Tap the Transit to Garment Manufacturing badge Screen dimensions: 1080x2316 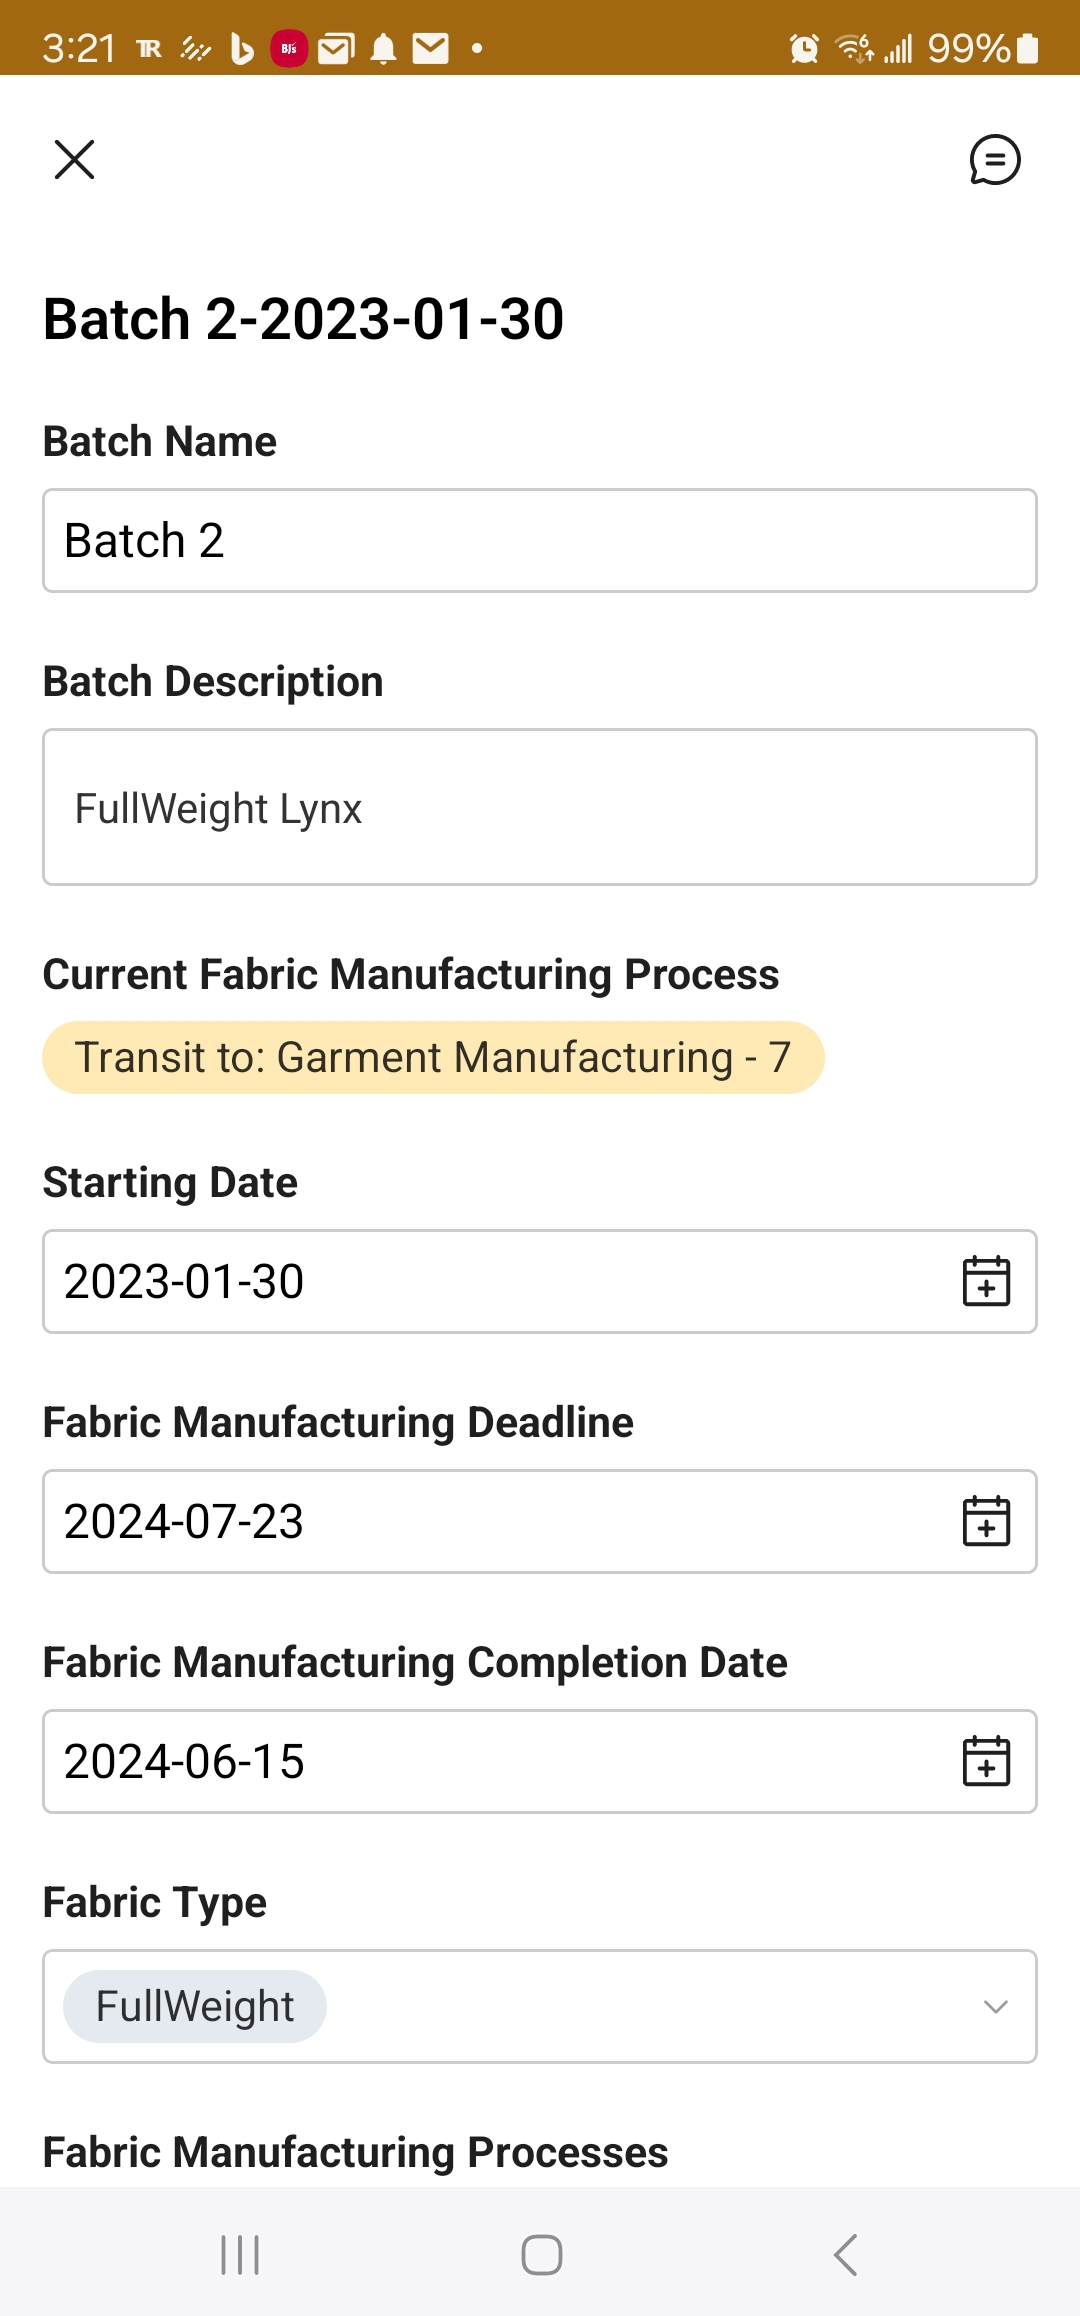[x=433, y=1057]
